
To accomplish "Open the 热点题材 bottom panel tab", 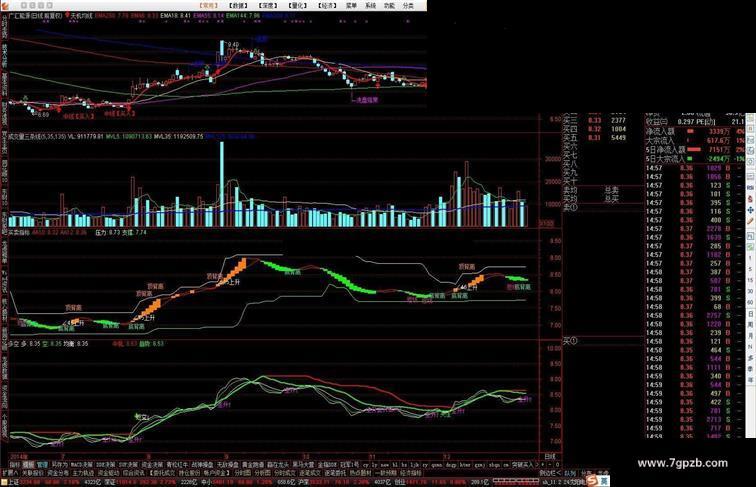I will (360, 473).
